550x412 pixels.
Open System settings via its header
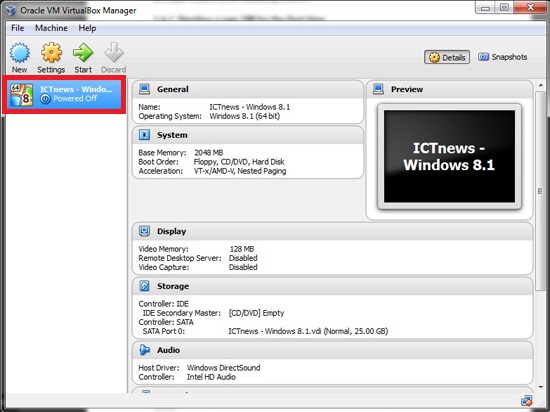172,135
